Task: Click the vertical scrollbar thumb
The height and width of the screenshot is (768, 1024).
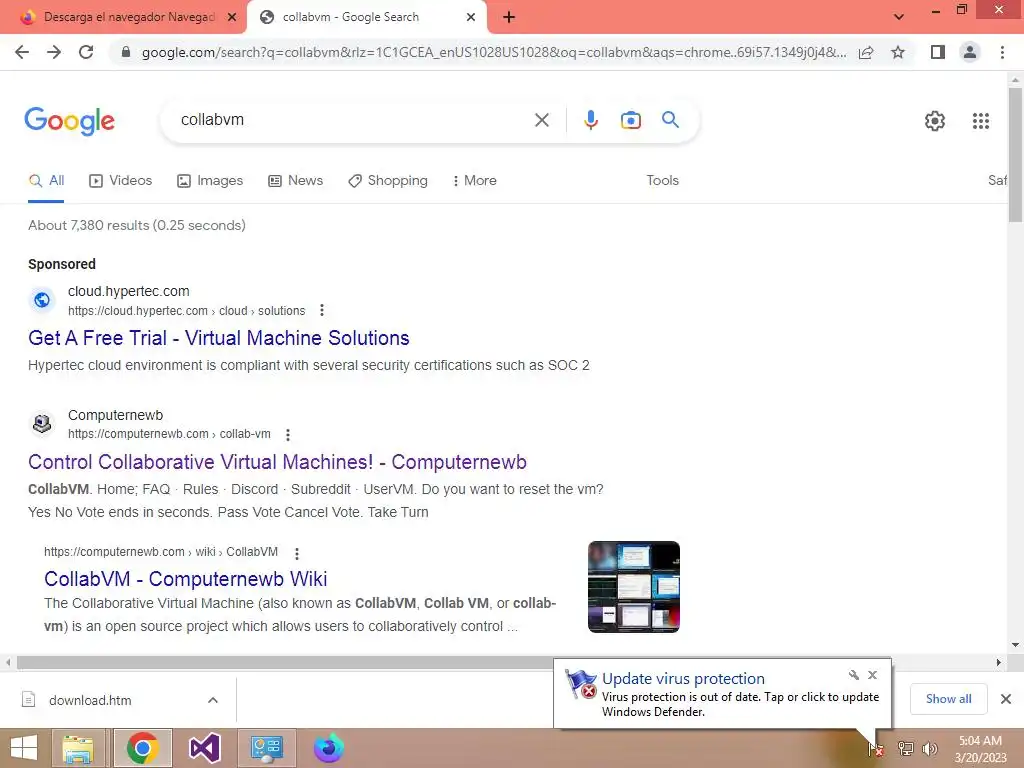Action: tap(1015, 153)
